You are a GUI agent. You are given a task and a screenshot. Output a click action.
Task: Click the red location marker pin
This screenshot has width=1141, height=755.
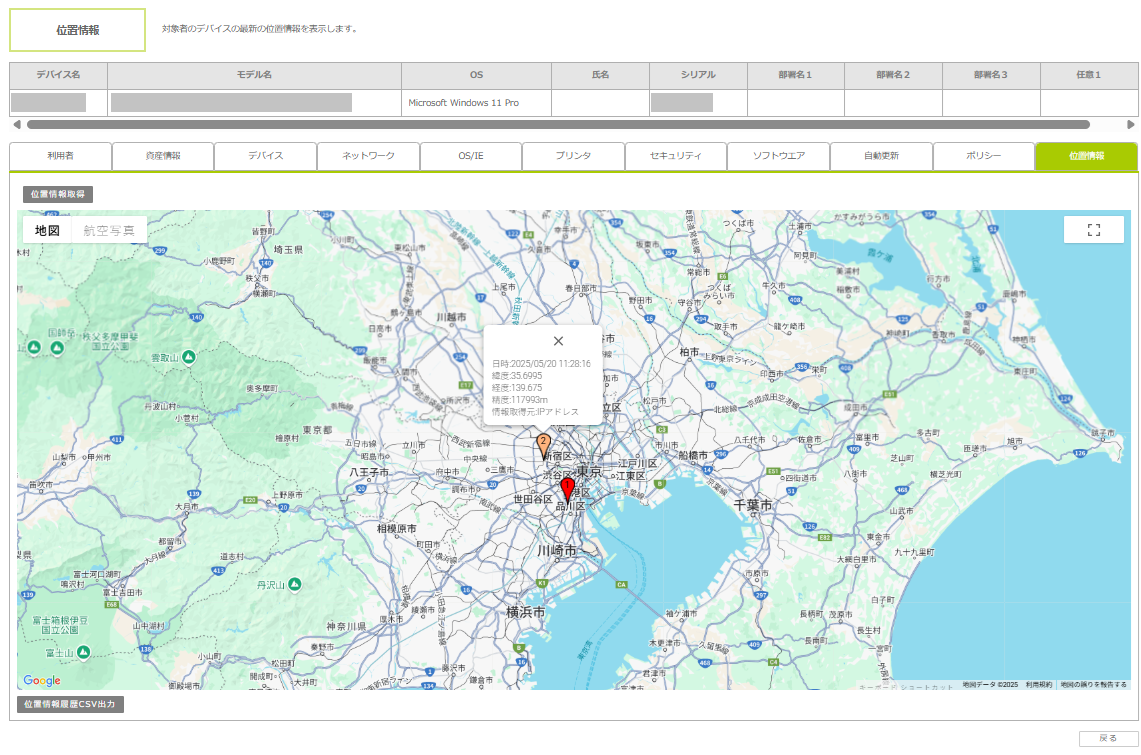coord(567,488)
